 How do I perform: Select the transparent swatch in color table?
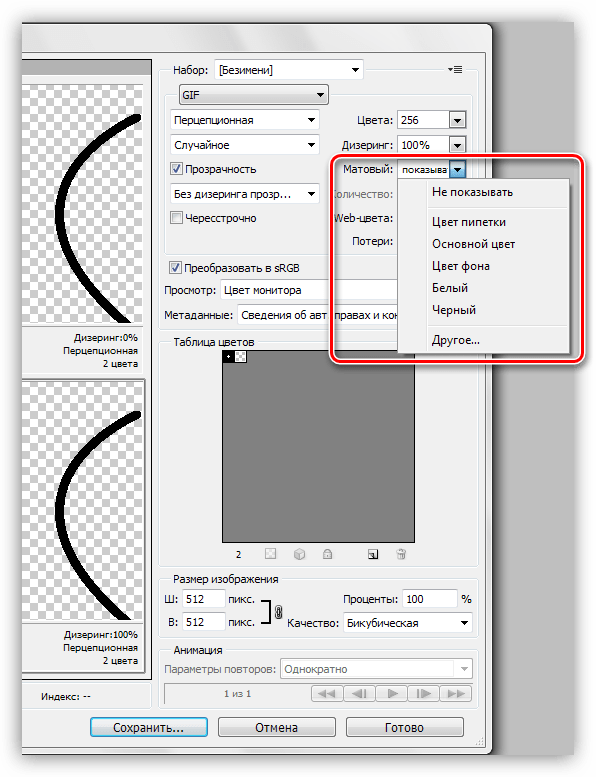coord(240,356)
